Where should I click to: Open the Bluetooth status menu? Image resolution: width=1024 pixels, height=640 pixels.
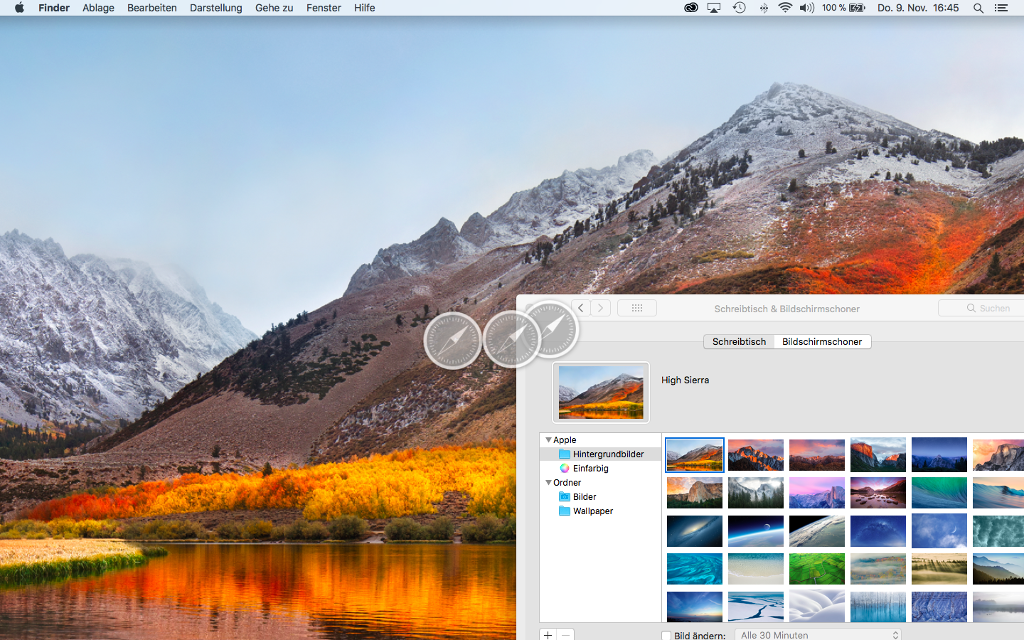[x=763, y=8]
